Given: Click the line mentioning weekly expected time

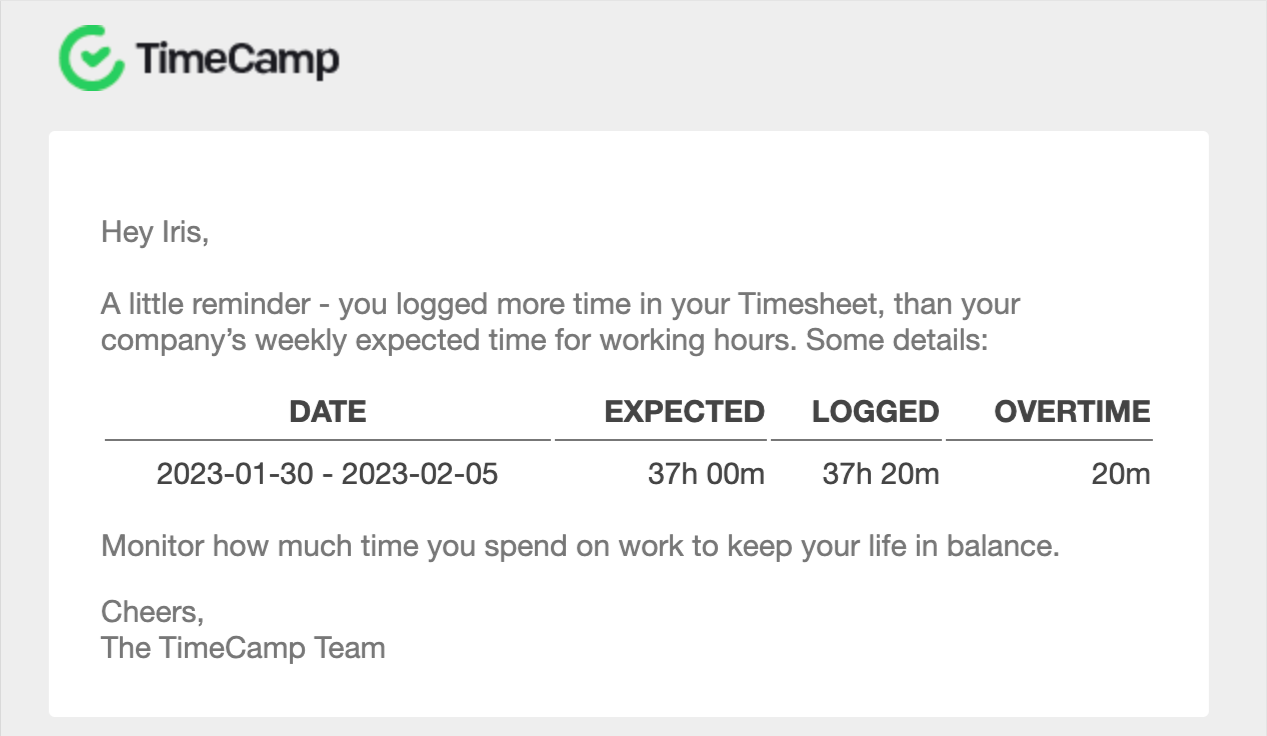Looking at the screenshot, I should (545, 340).
